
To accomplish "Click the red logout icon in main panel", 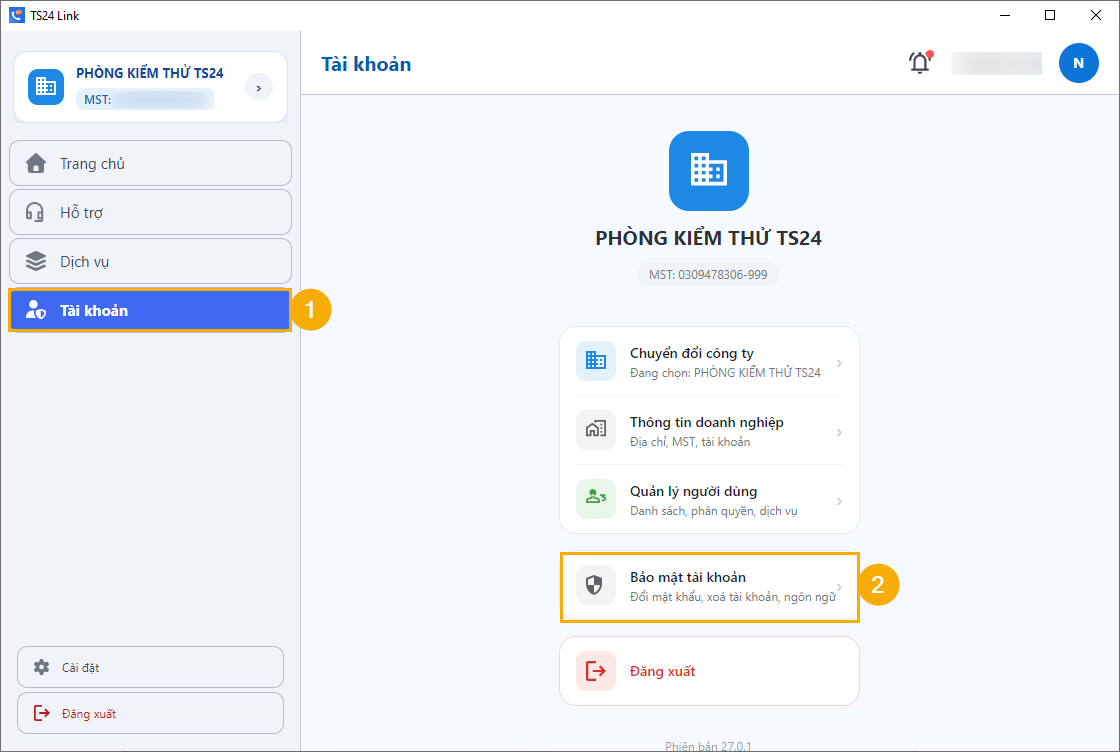I will 596,671.
